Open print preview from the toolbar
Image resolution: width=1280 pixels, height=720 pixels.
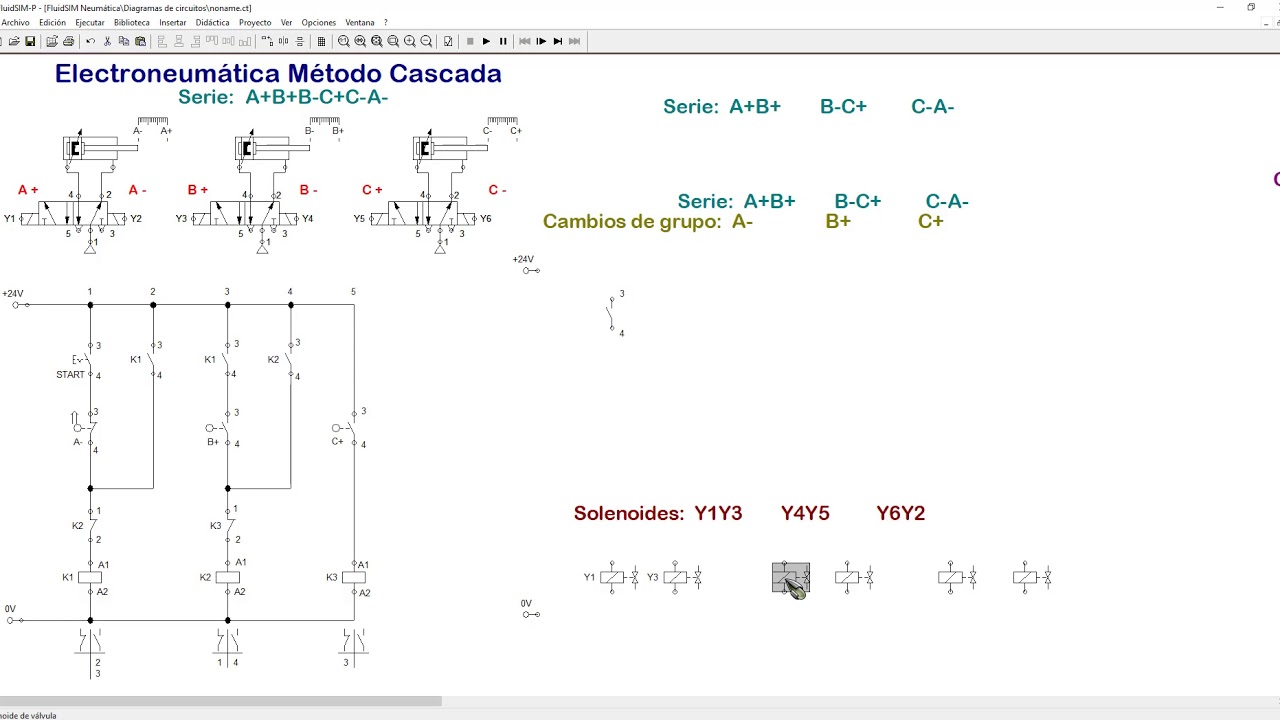point(51,41)
